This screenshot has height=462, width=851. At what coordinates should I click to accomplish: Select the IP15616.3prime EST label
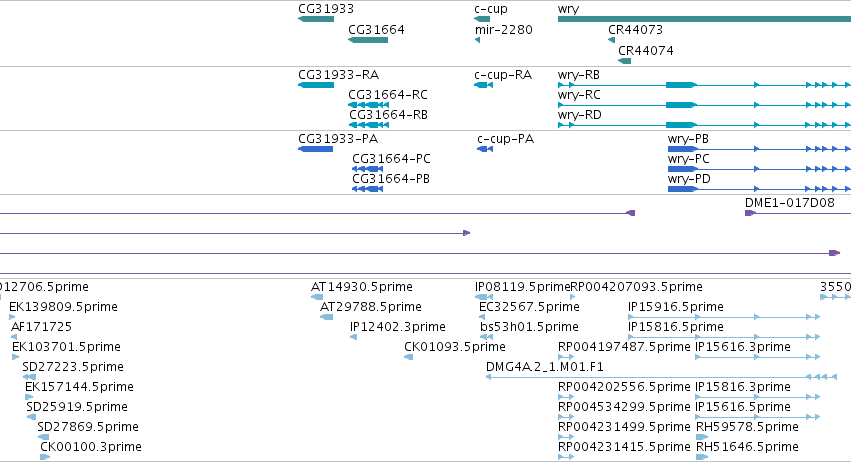click(x=743, y=347)
